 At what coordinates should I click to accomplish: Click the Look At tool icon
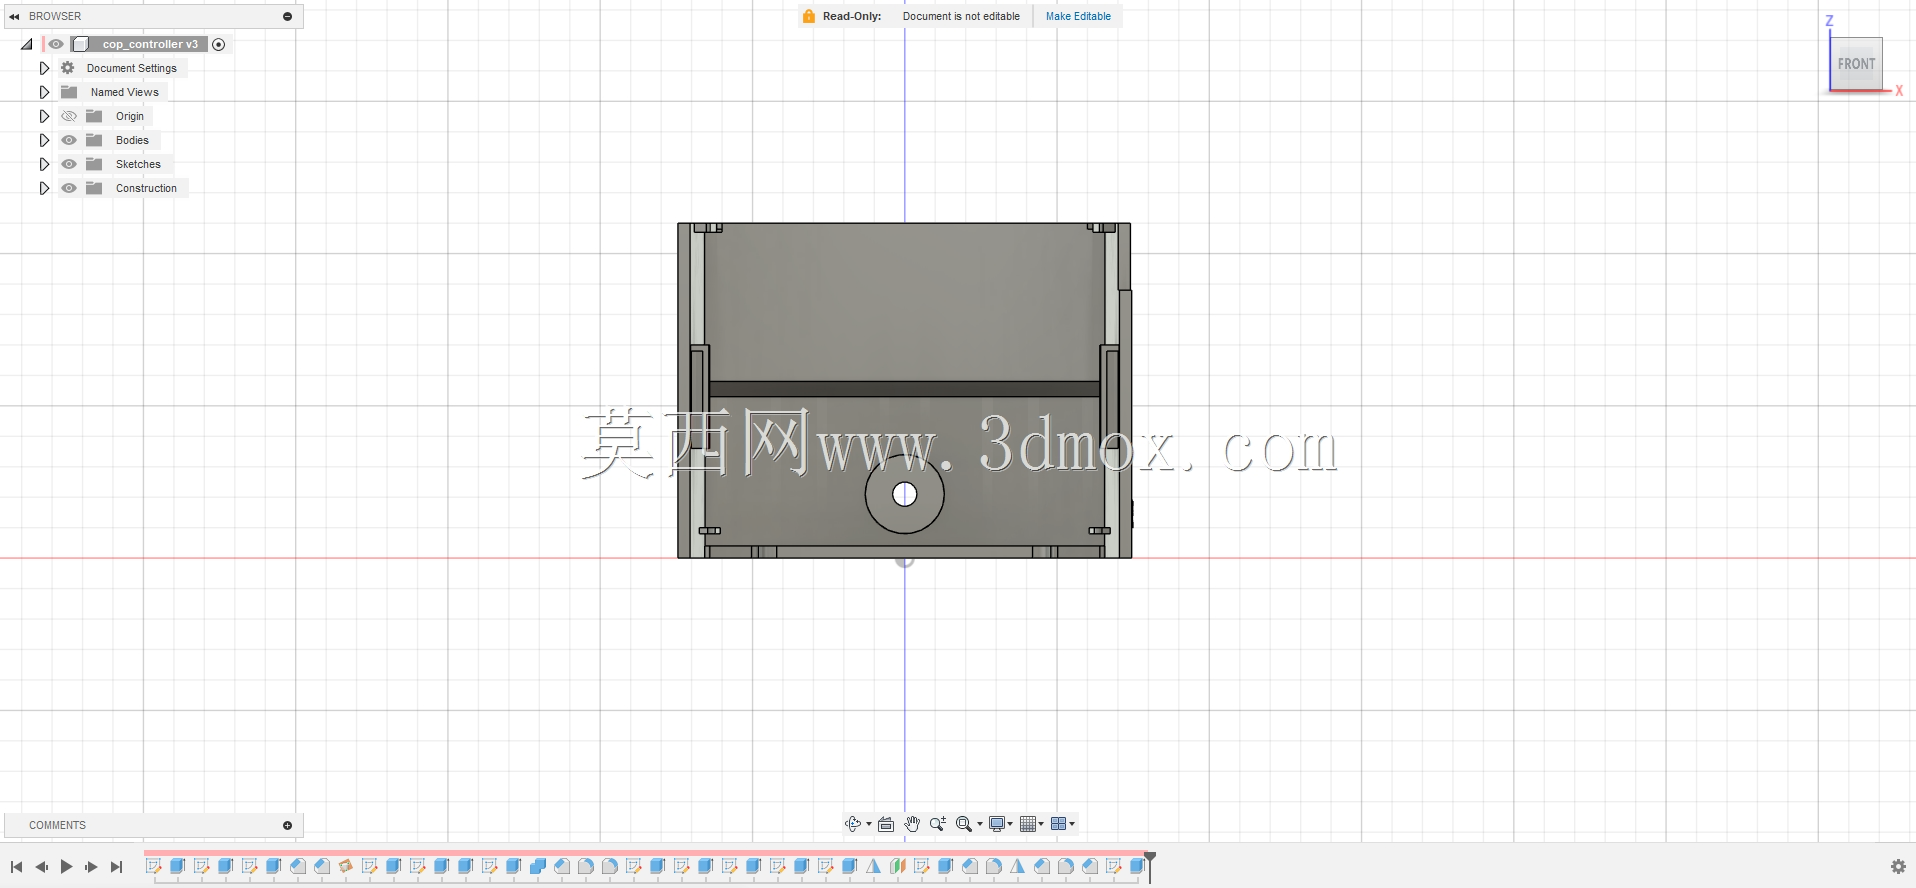tap(886, 824)
